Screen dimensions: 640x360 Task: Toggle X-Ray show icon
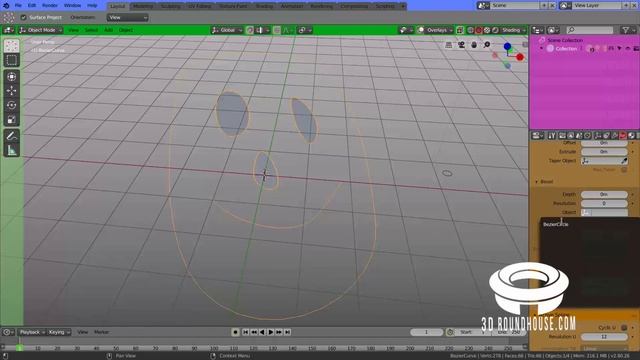(x=460, y=30)
